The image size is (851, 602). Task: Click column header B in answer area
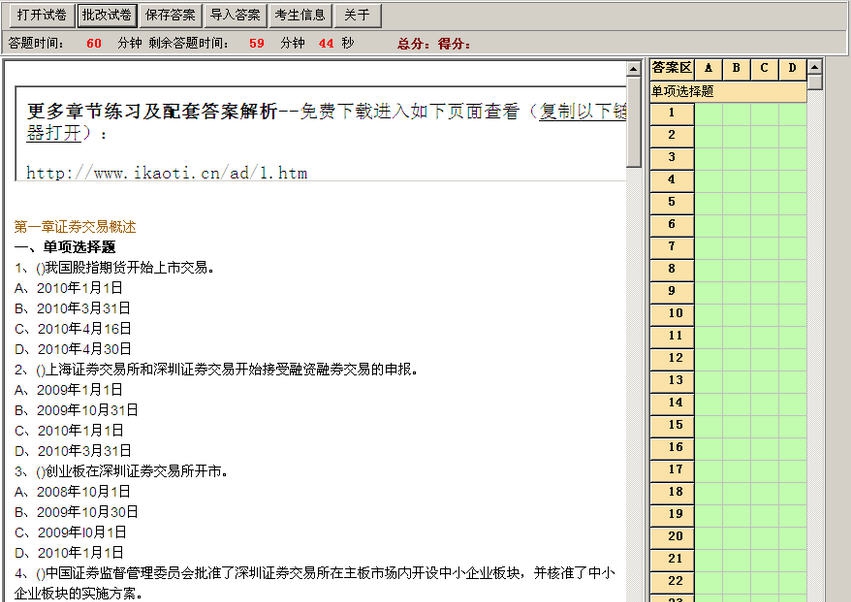coord(736,68)
